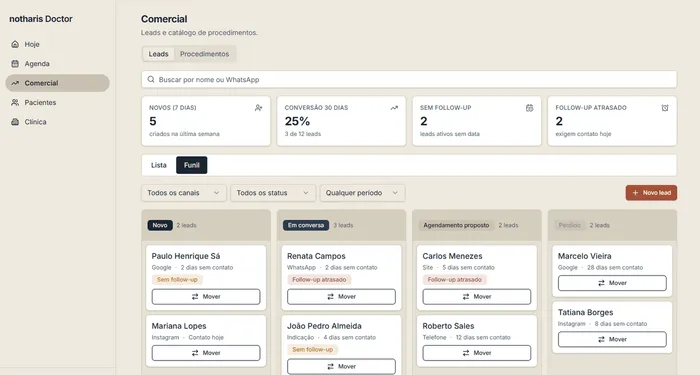Click the plus icon on Novo lead
This screenshot has height=375, width=700.
pos(635,193)
